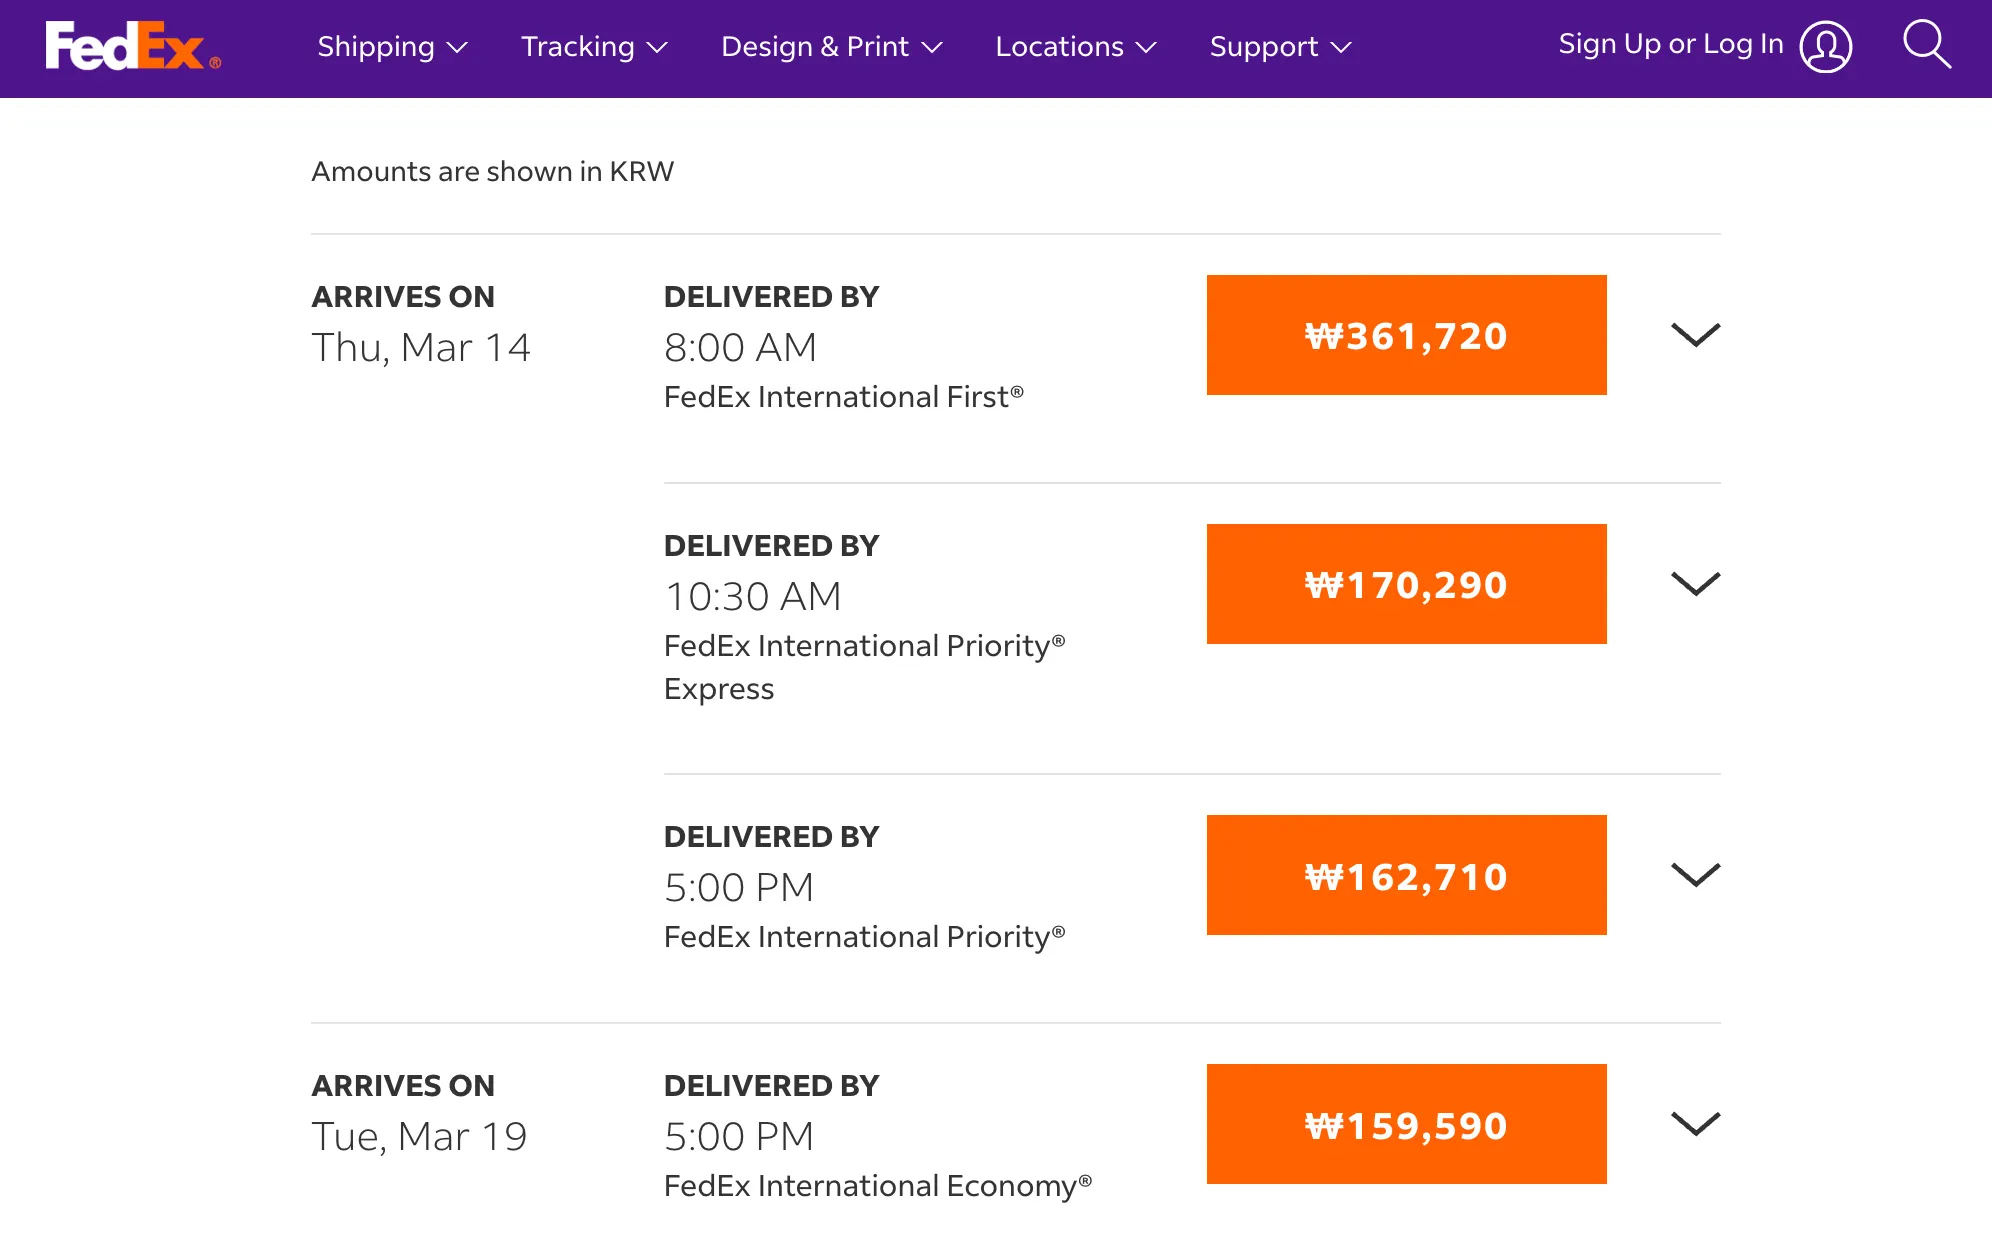The image size is (1992, 1252).
Task: Open the Design & Print menu
Action: click(814, 46)
